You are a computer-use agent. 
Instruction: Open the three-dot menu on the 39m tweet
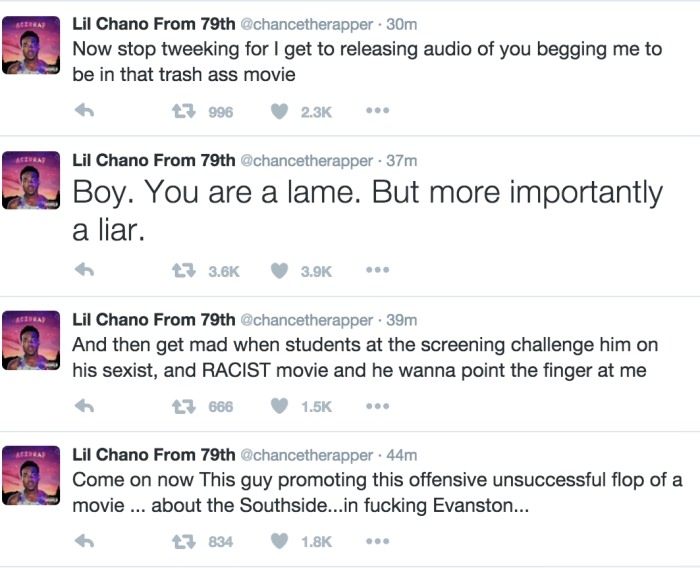point(376,405)
